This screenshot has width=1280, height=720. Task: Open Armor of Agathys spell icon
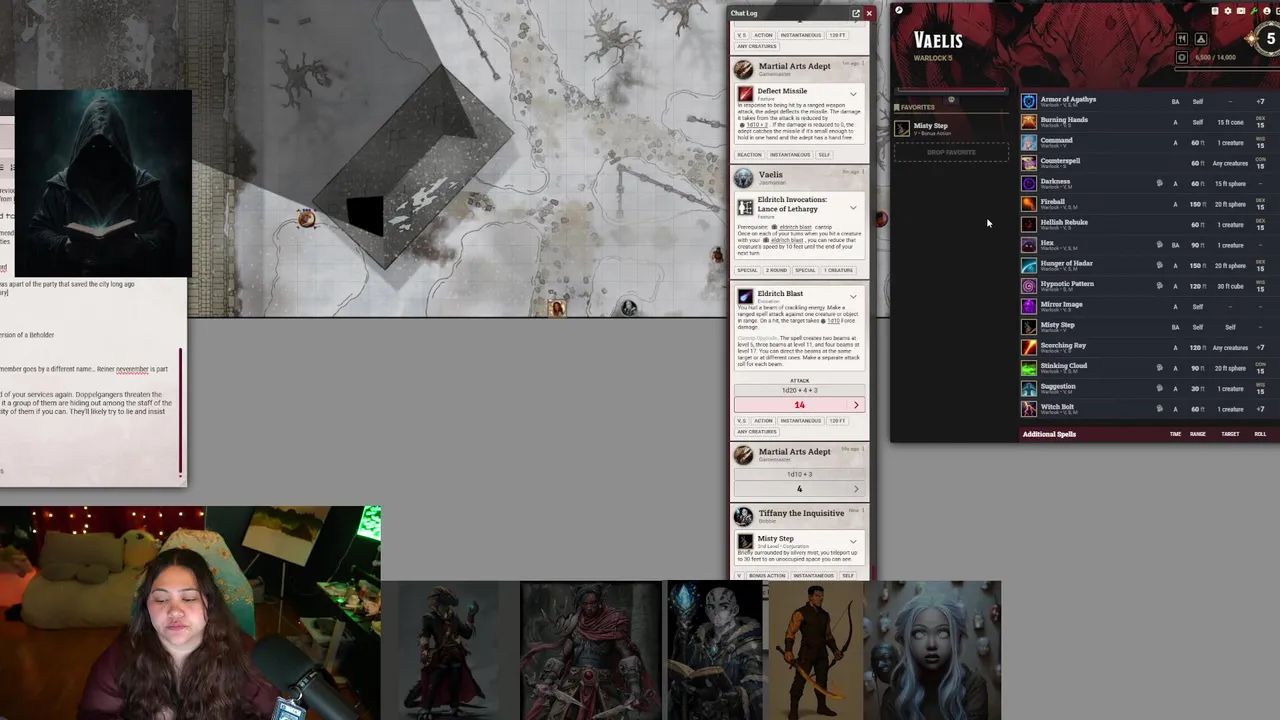click(1029, 101)
